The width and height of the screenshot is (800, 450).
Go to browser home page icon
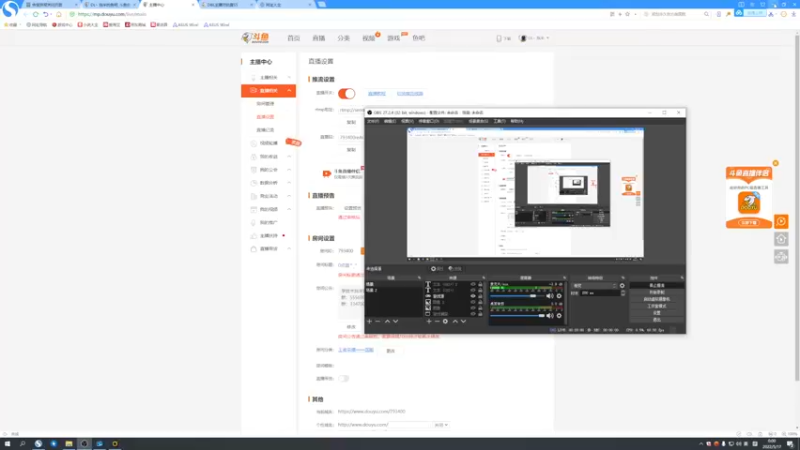coord(59,14)
